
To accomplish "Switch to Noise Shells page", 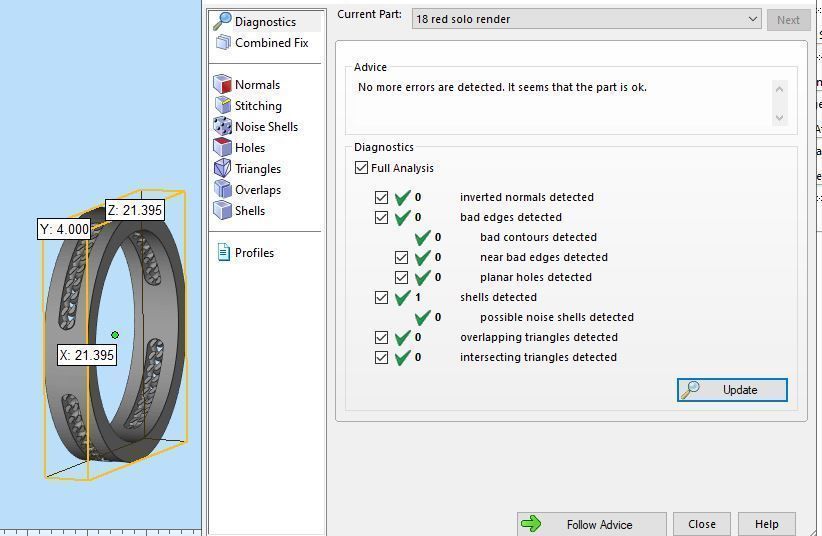I will point(266,126).
